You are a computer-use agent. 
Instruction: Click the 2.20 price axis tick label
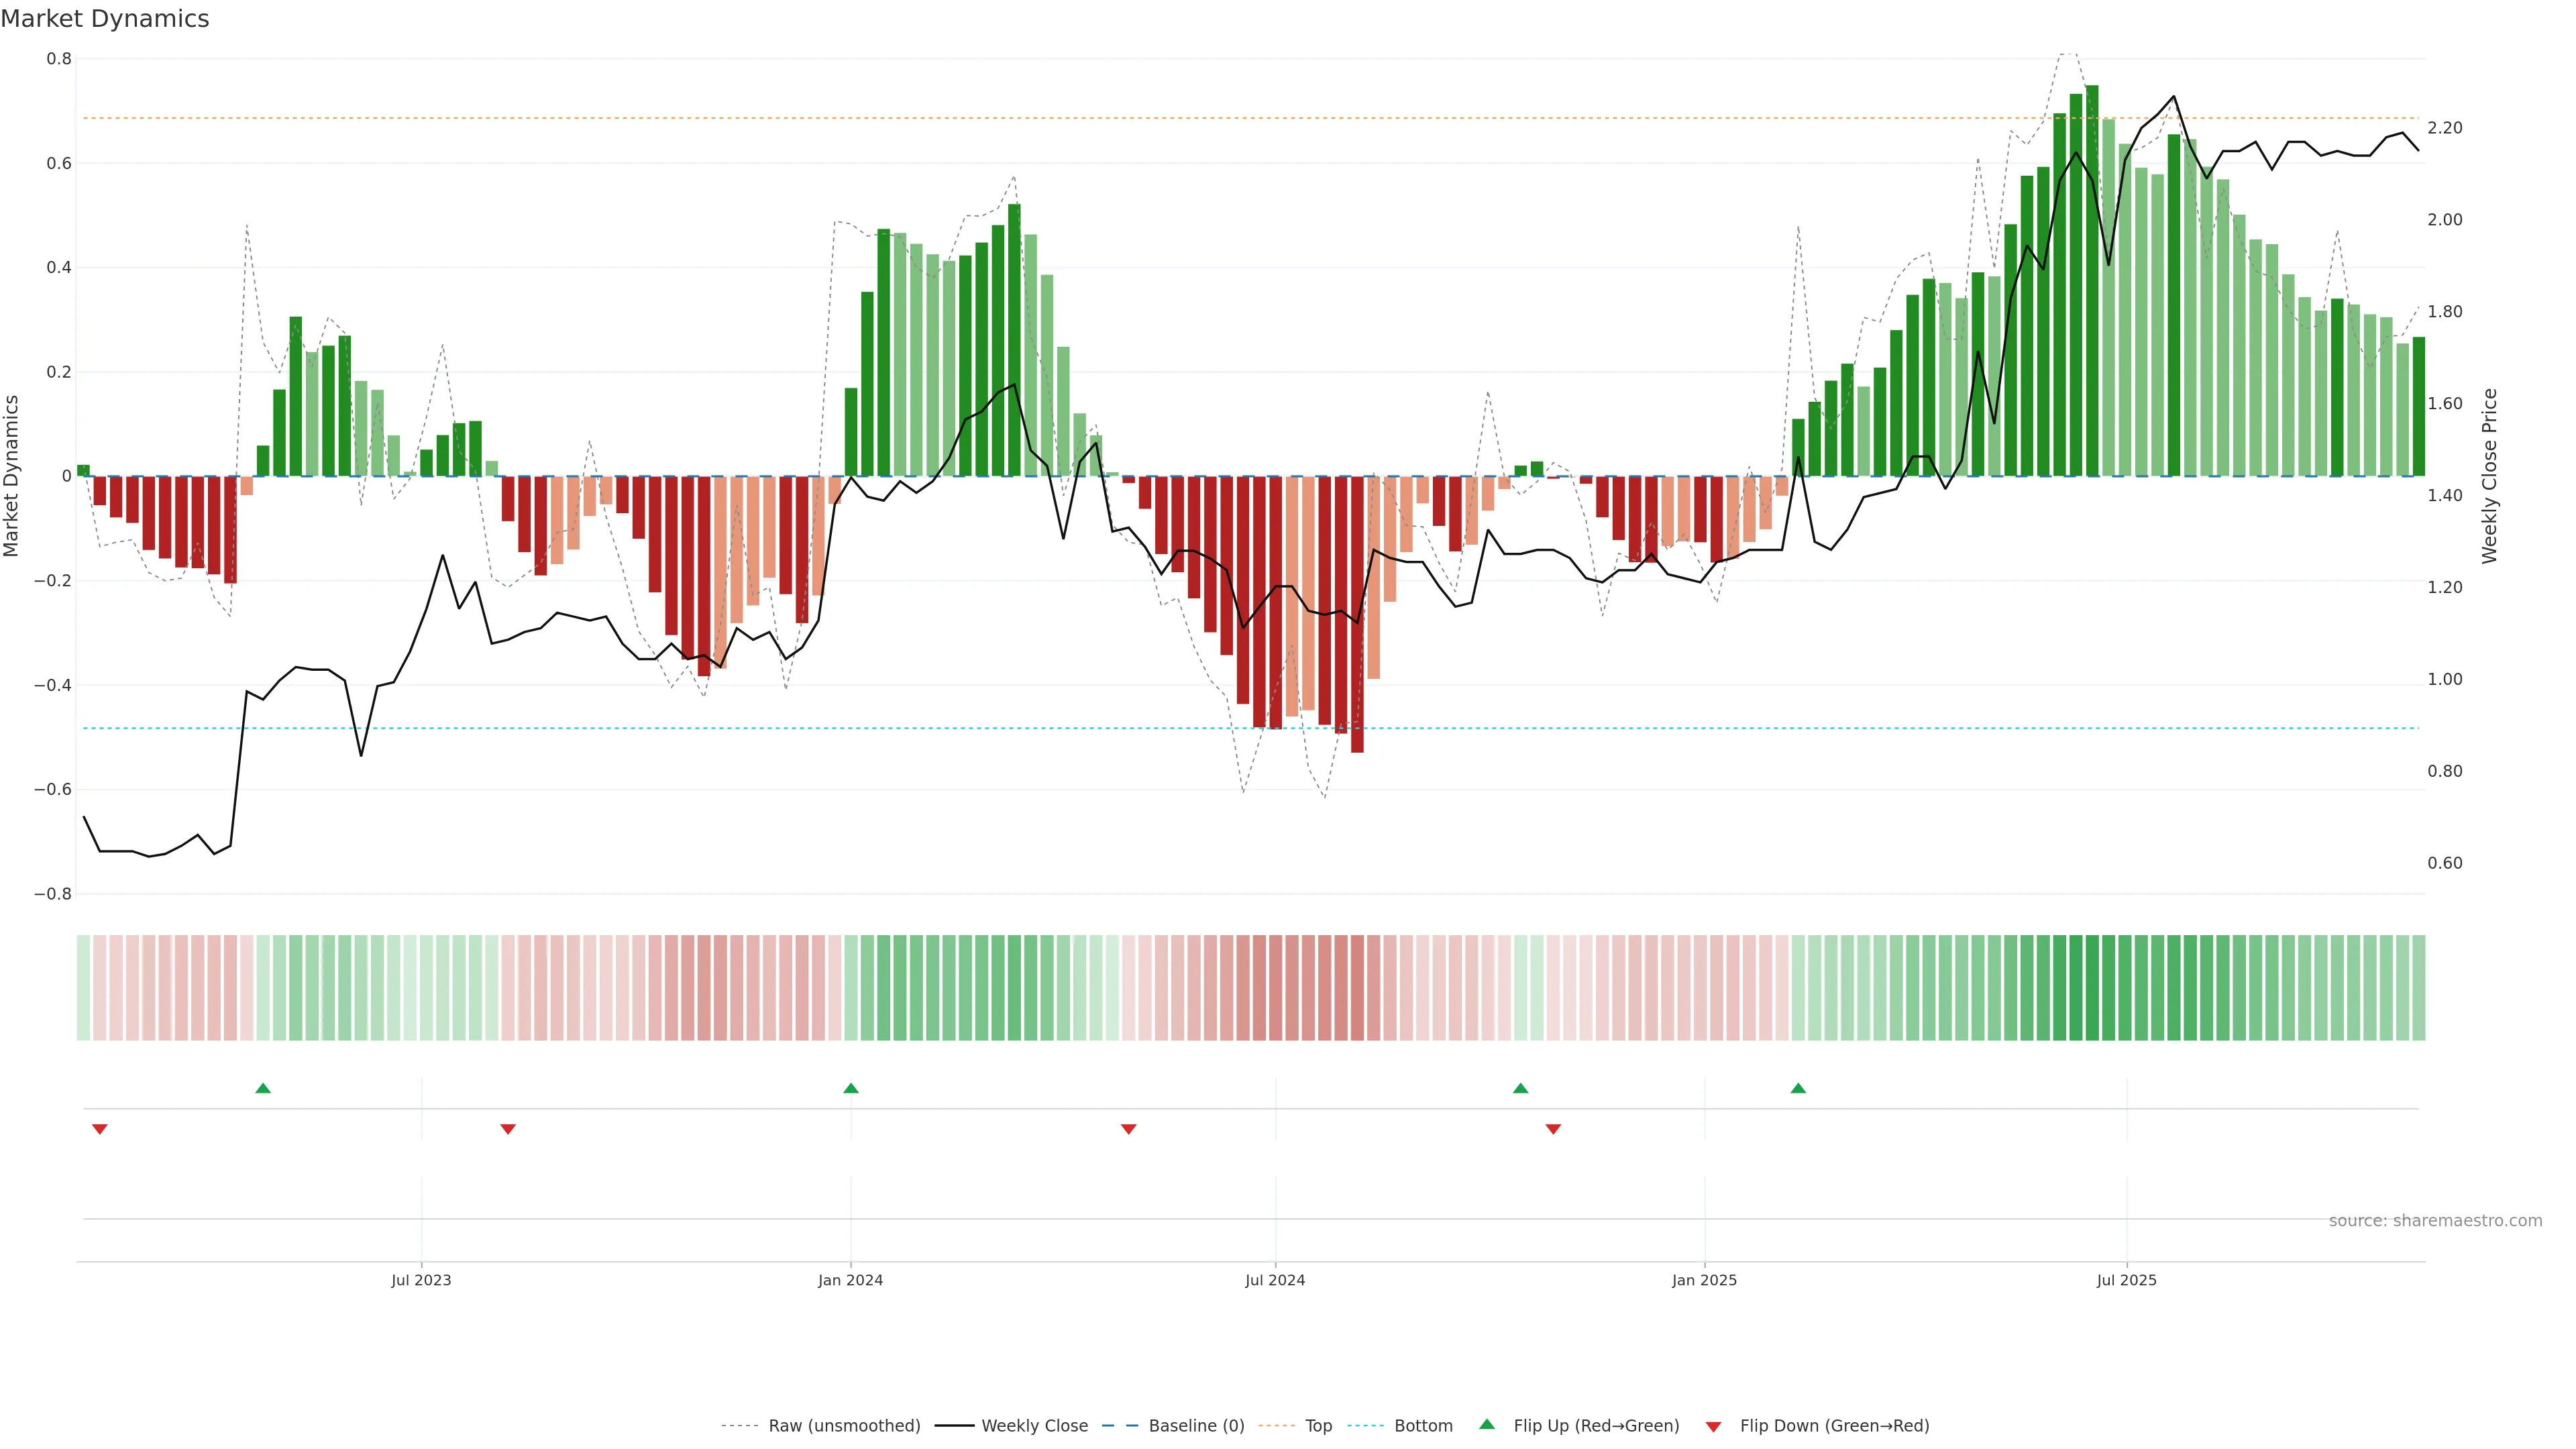tap(2445, 128)
